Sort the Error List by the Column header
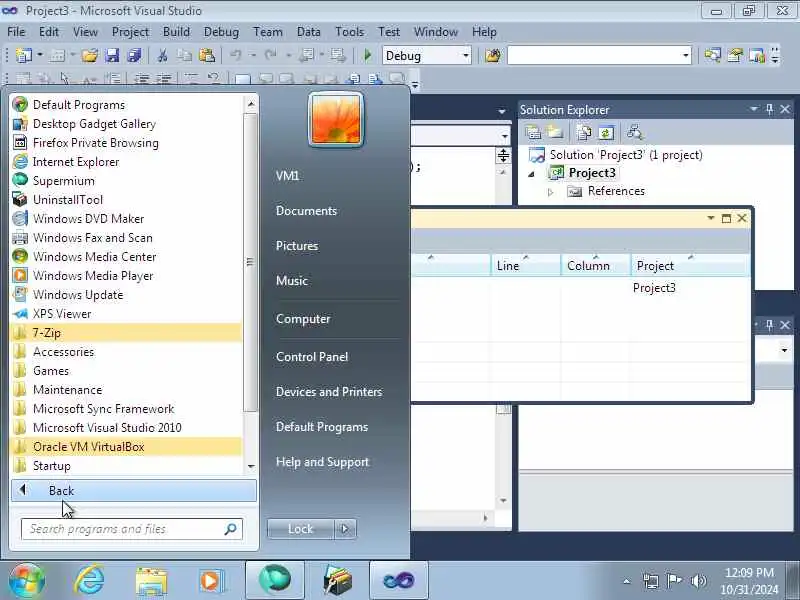Image resolution: width=800 pixels, height=600 pixels. pyautogui.click(x=595, y=265)
